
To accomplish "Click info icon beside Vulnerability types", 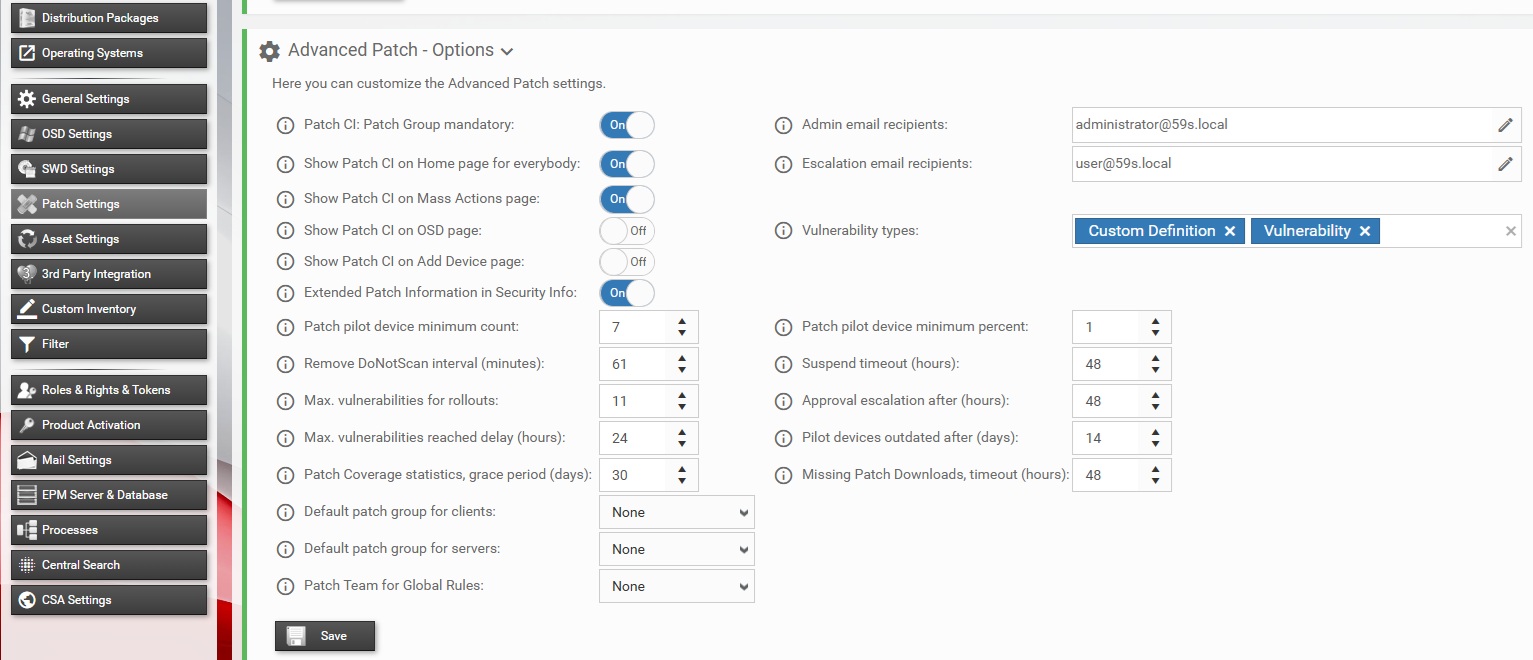I will [784, 231].
